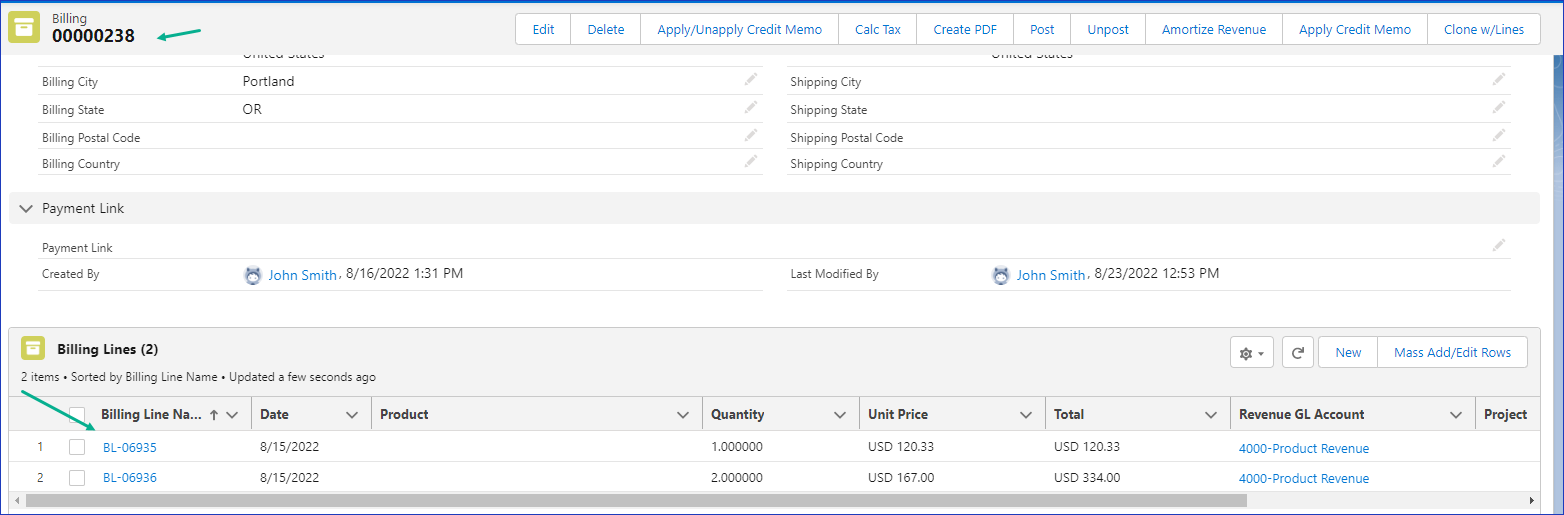The width and height of the screenshot is (1564, 515).
Task: Edit Shipping Postal Code via pencil icon
Action: pos(1498,136)
